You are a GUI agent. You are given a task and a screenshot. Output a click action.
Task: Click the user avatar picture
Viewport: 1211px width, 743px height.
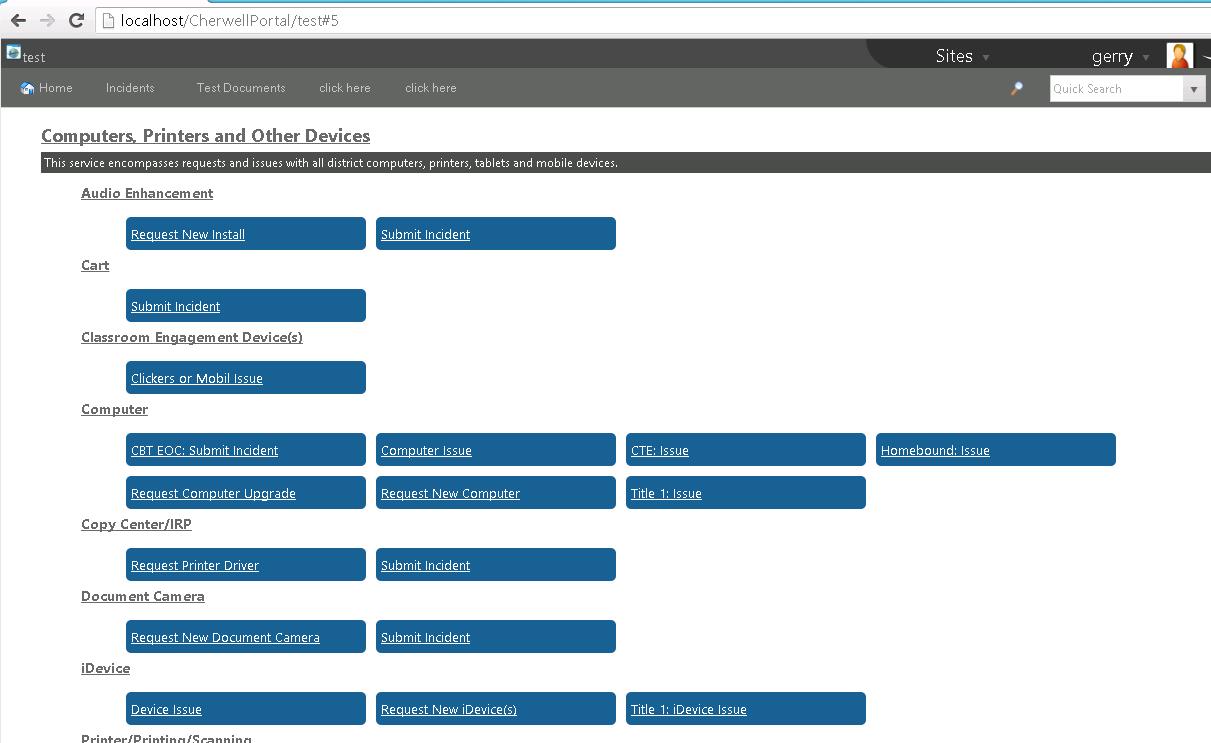click(x=1180, y=56)
